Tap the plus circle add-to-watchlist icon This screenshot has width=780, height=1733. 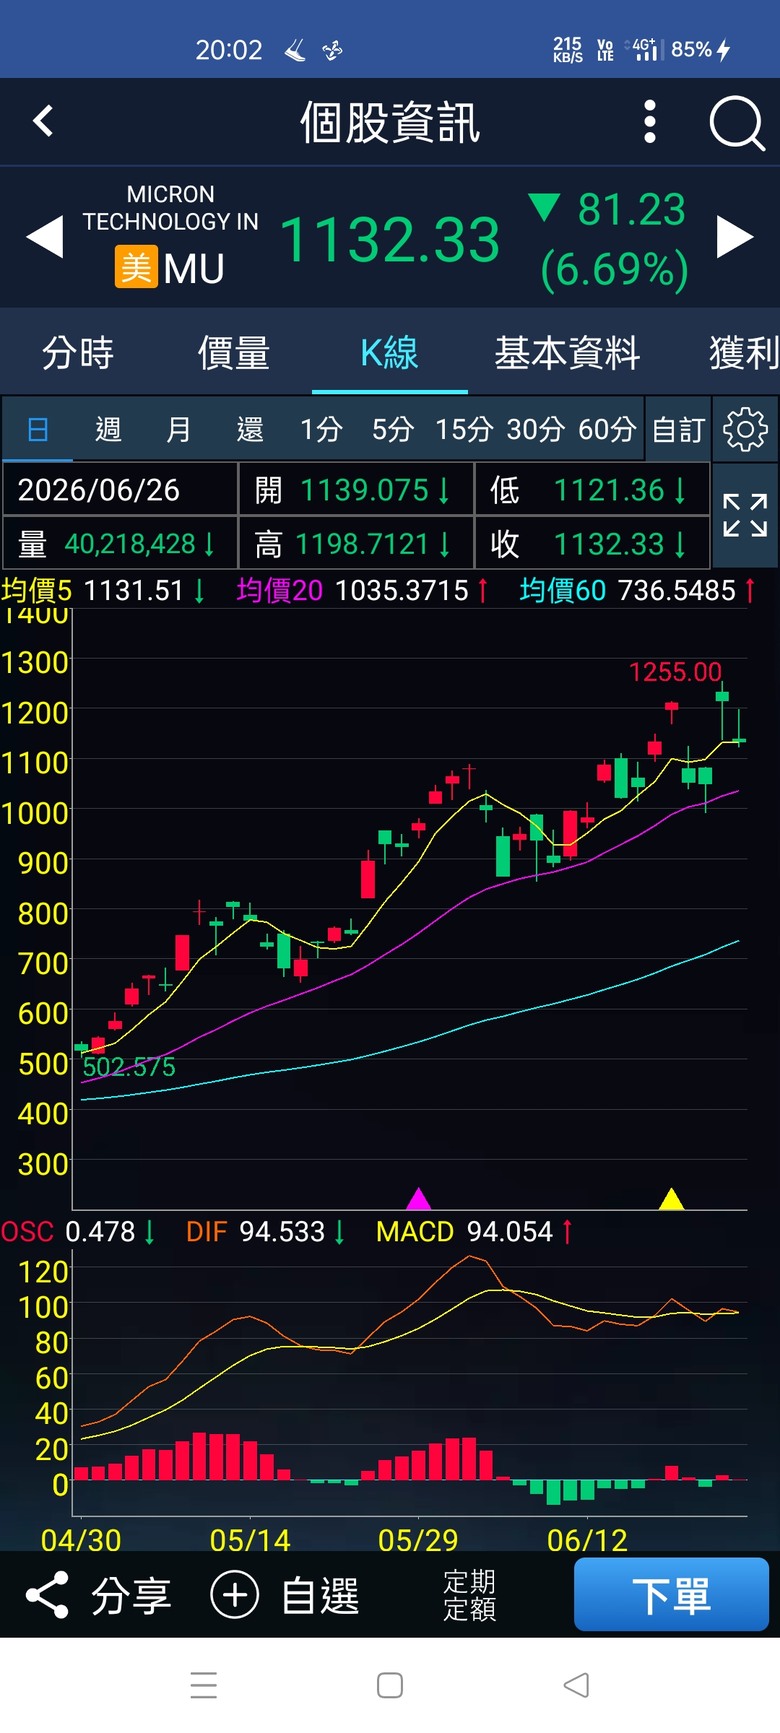coord(235,1595)
